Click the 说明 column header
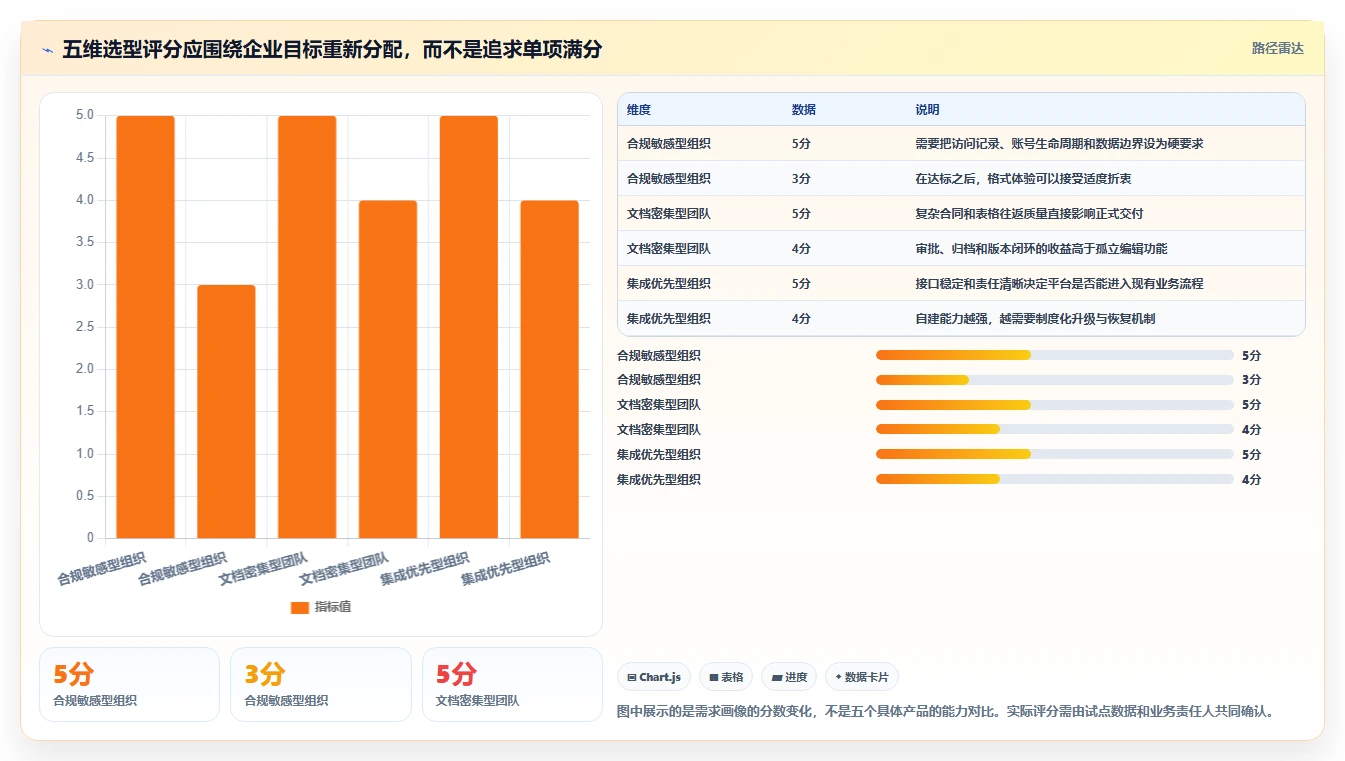Image resolution: width=1345 pixels, height=761 pixels. [x=927, y=110]
